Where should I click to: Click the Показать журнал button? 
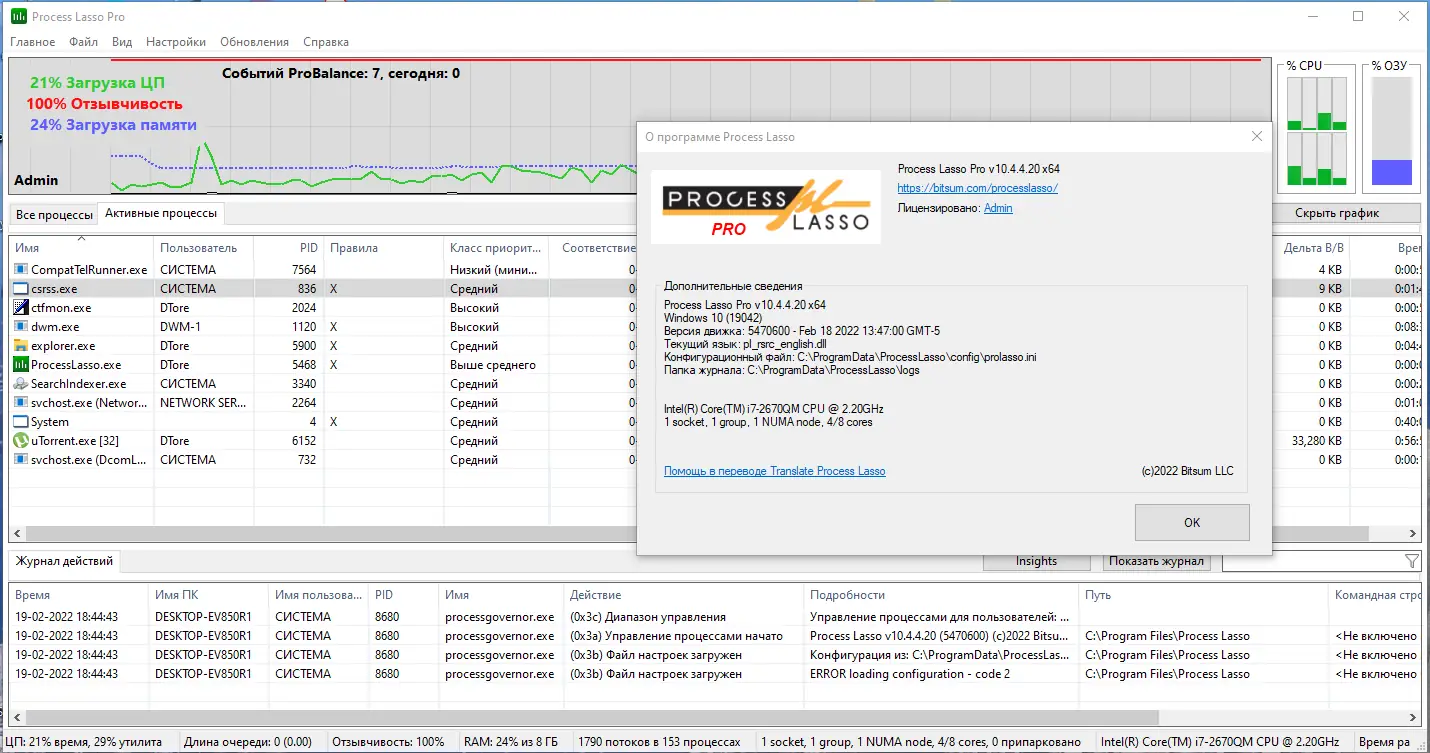tap(1157, 561)
